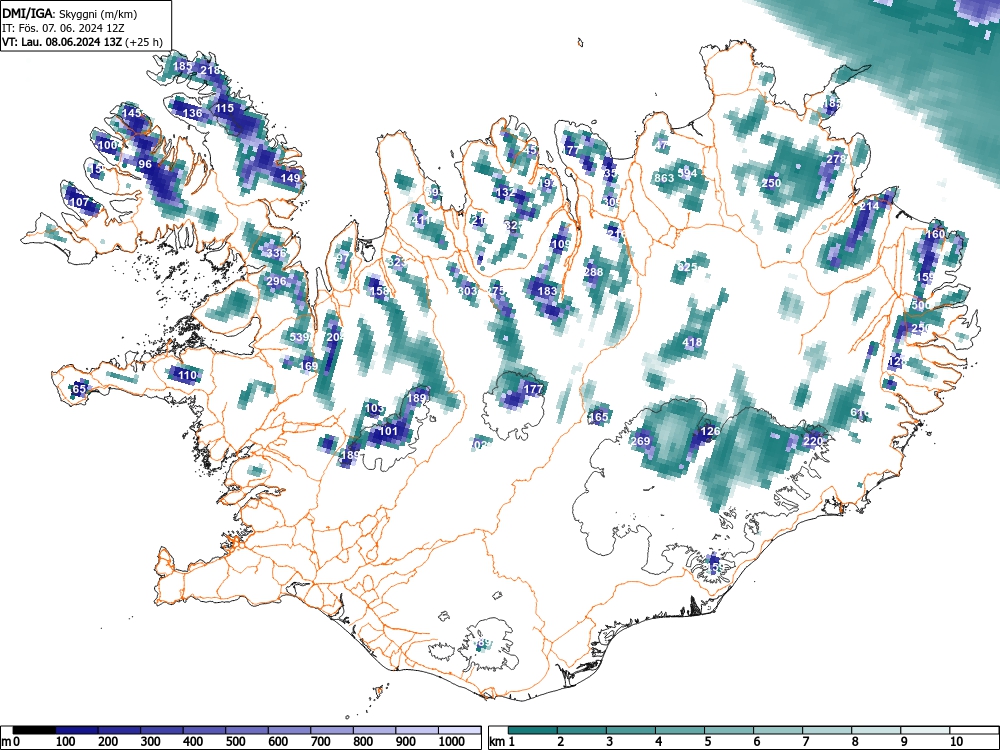The height and width of the screenshot is (750, 1000).
Task: Click the visibility value '145' on the map
Action: (x=131, y=113)
